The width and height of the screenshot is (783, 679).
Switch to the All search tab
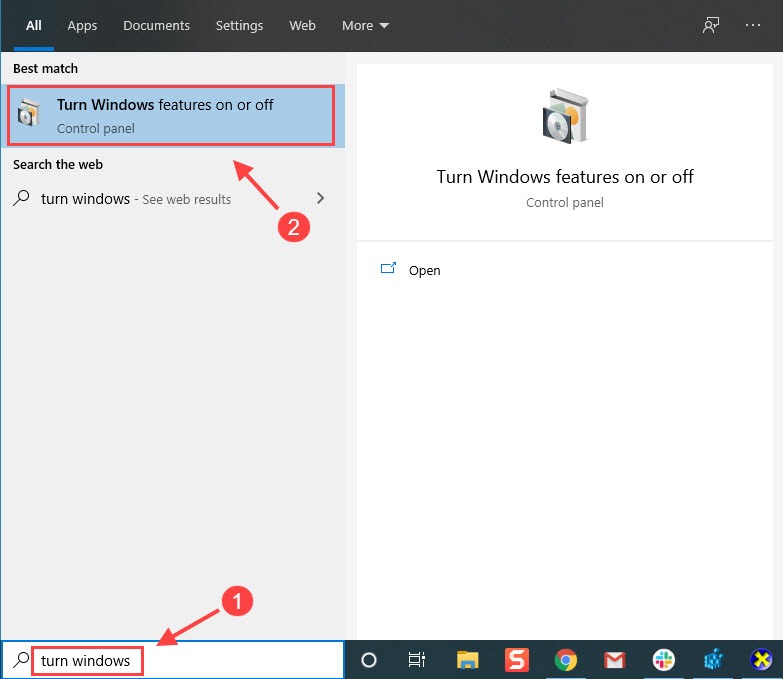coord(33,25)
